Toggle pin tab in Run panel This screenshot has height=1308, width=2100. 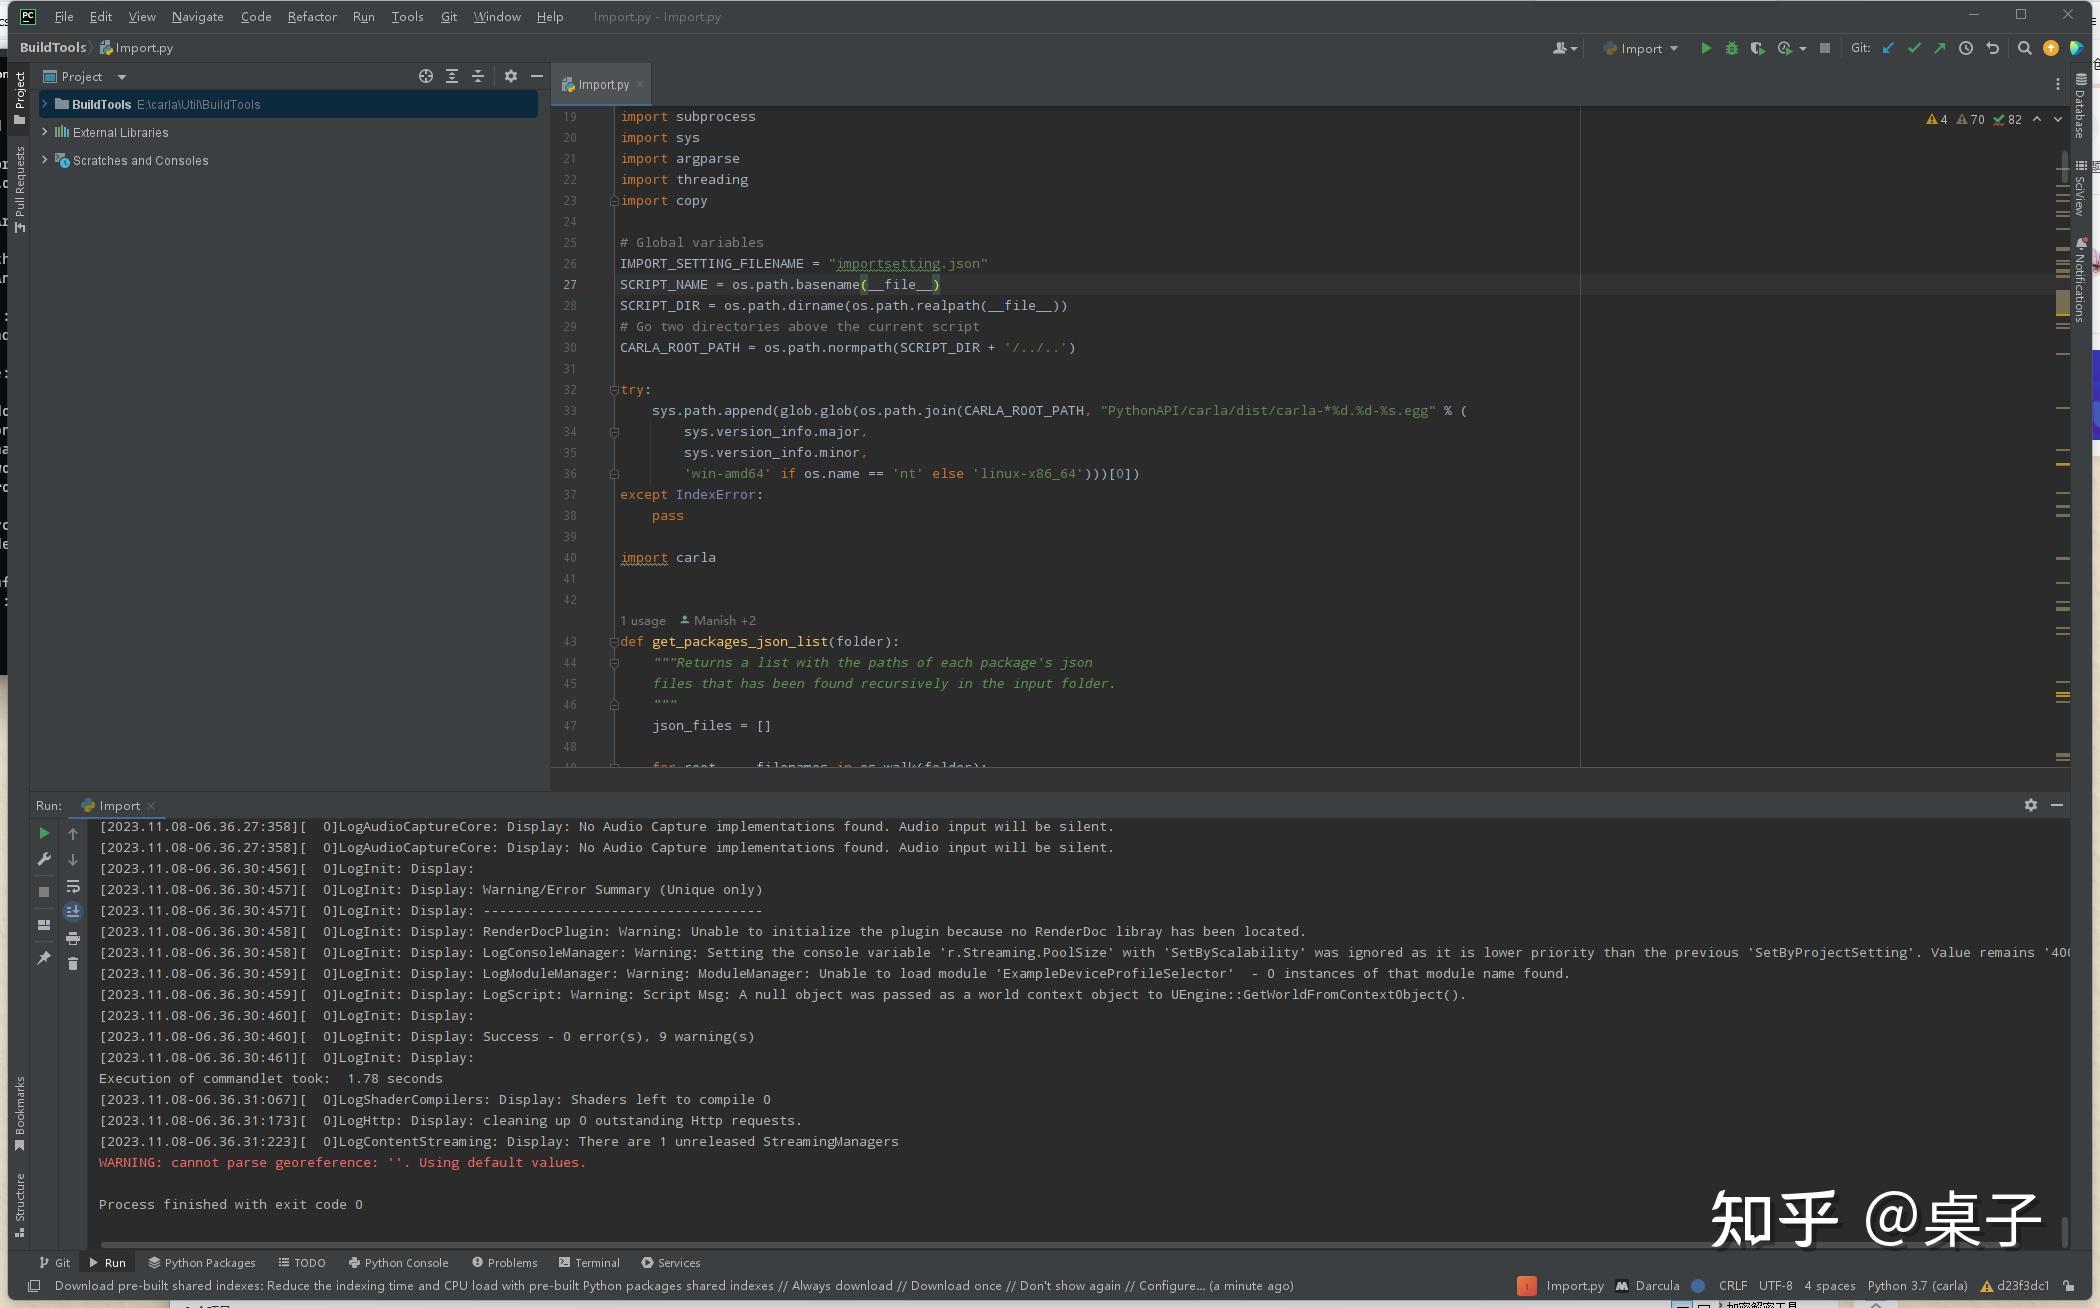(44, 958)
